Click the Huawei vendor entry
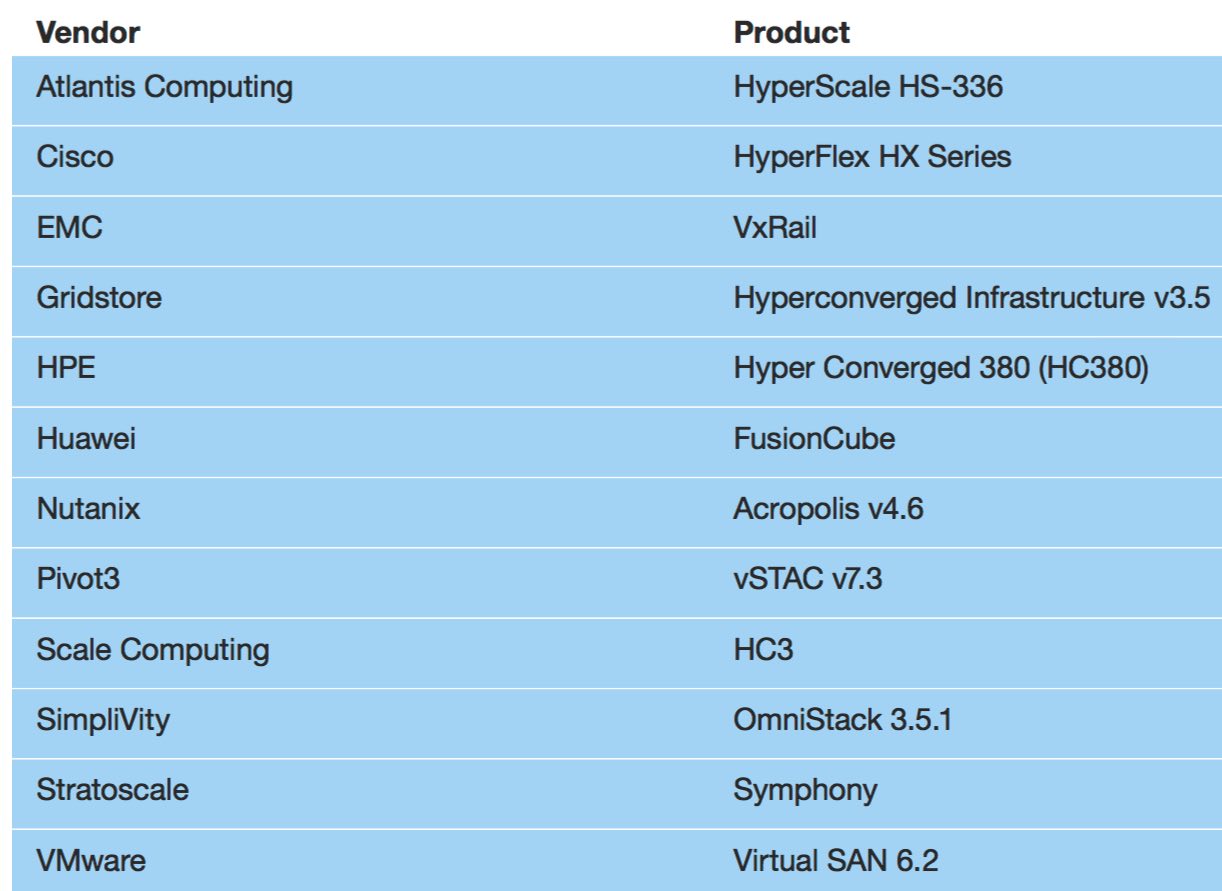The height and width of the screenshot is (891, 1222). pyautogui.click(x=86, y=438)
